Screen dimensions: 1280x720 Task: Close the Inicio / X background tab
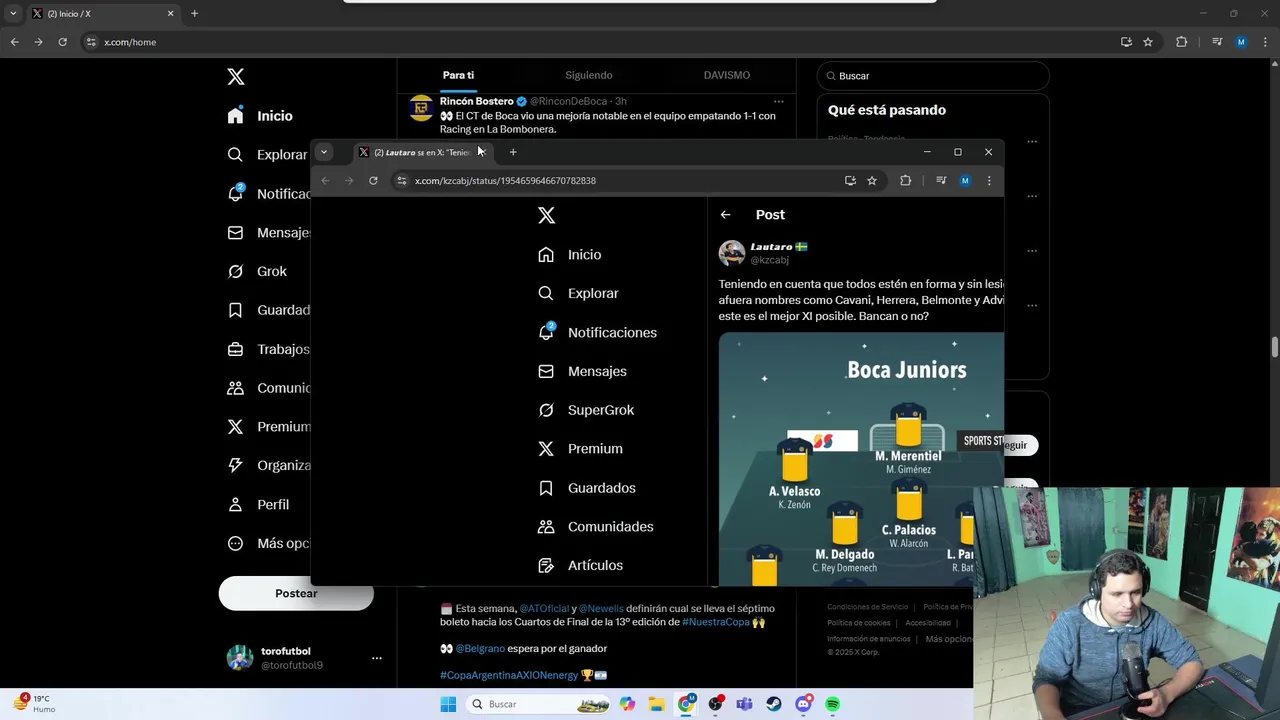coord(170,14)
